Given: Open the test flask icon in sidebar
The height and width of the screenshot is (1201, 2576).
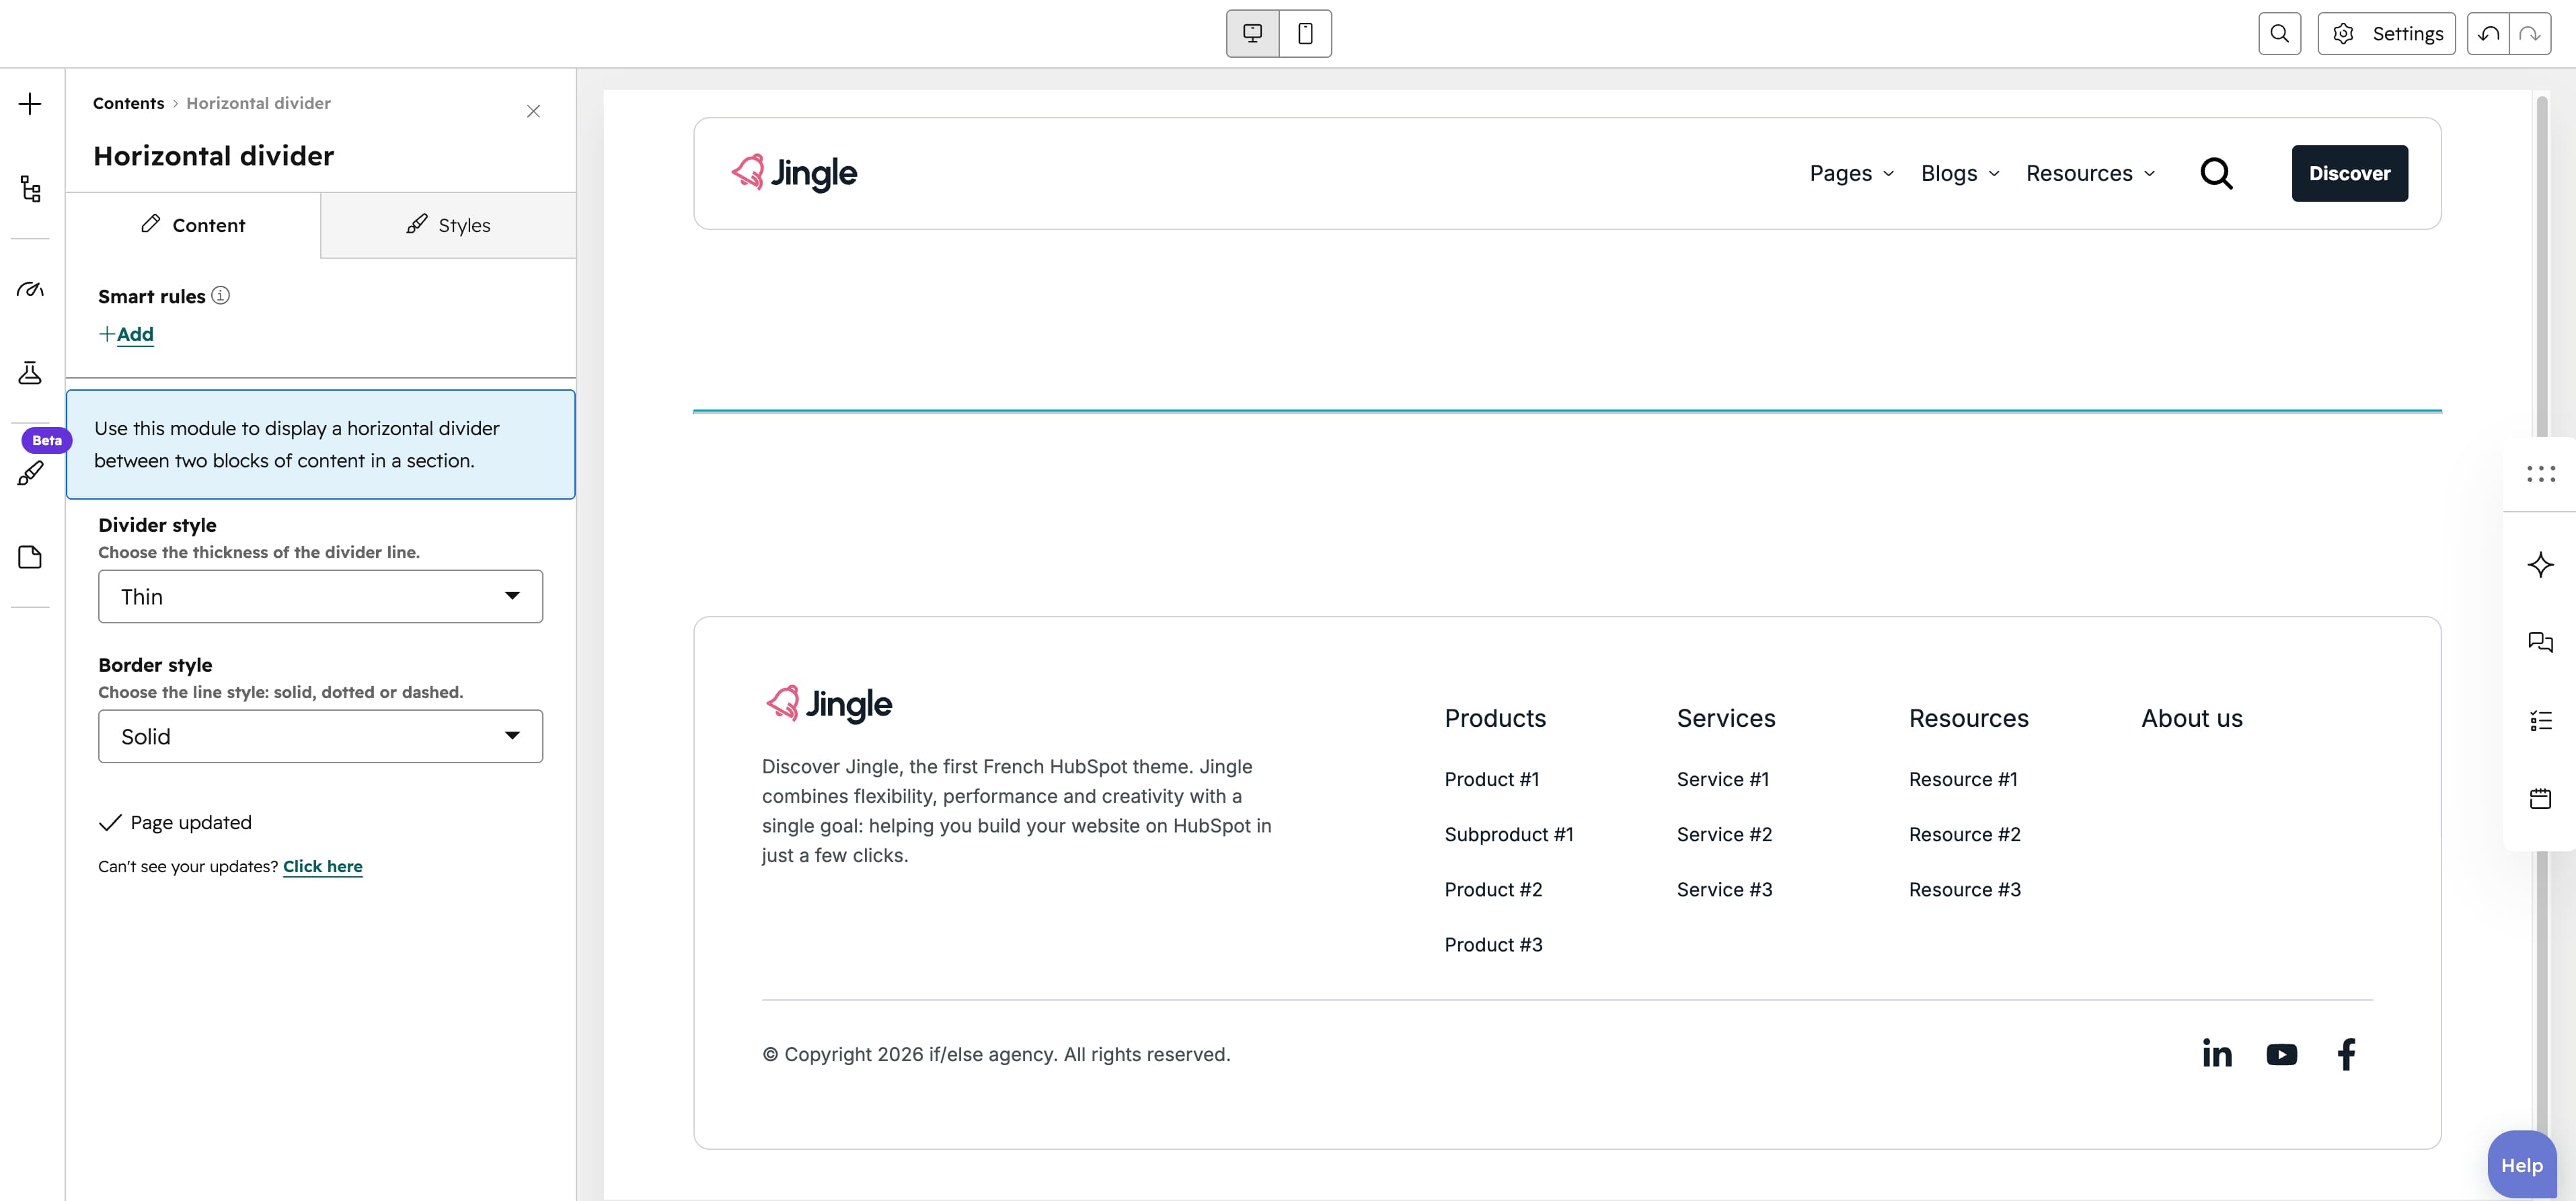Looking at the screenshot, I should [30, 374].
